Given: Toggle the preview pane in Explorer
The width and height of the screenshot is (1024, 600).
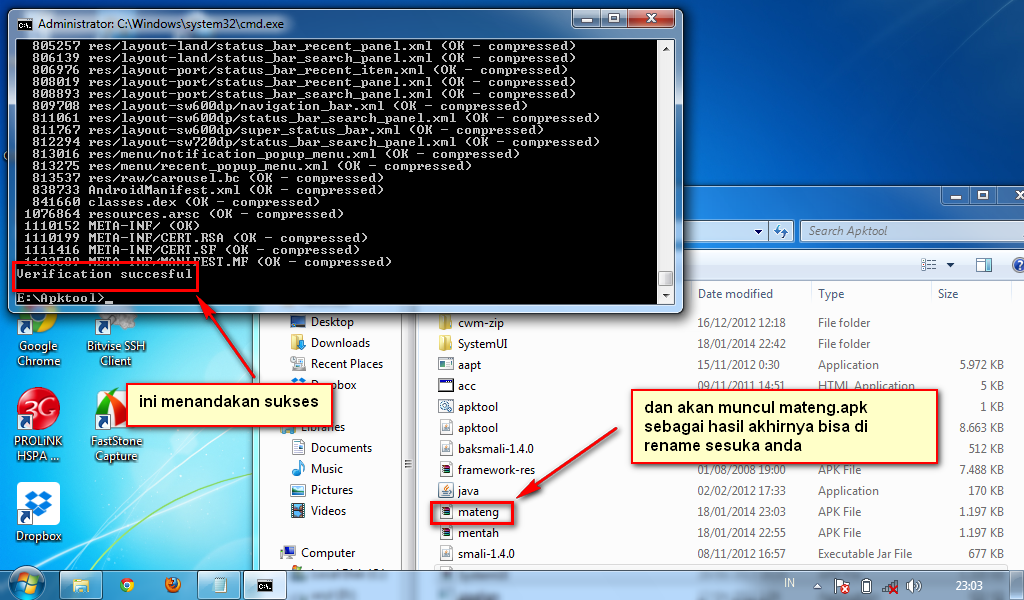Looking at the screenshot, I should [x=983, y=264].
